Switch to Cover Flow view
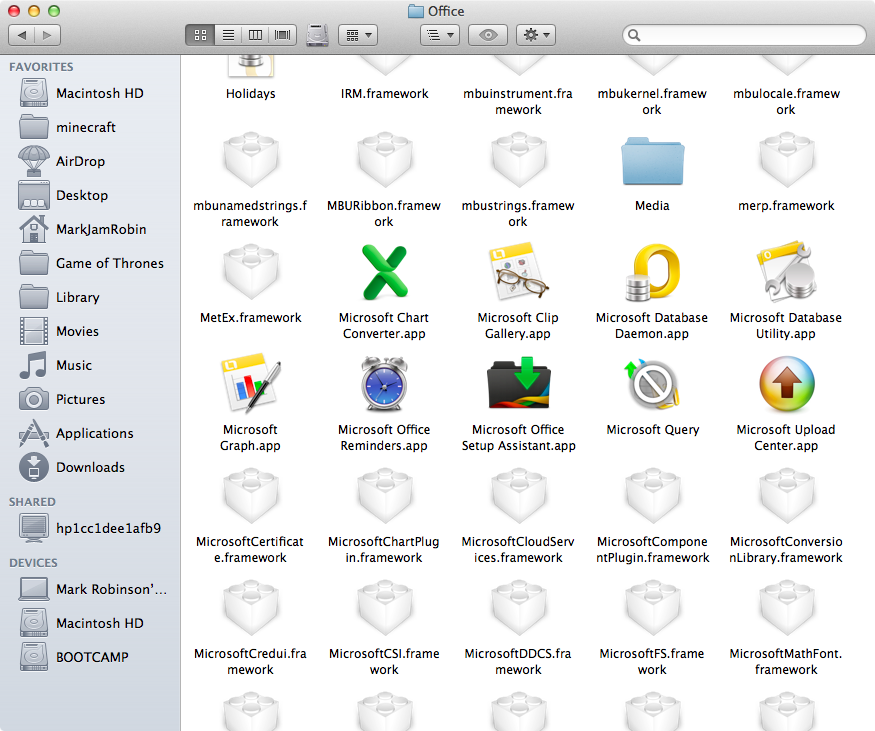Viewport: 875px width, 731px height. click(x=283, y=35)
